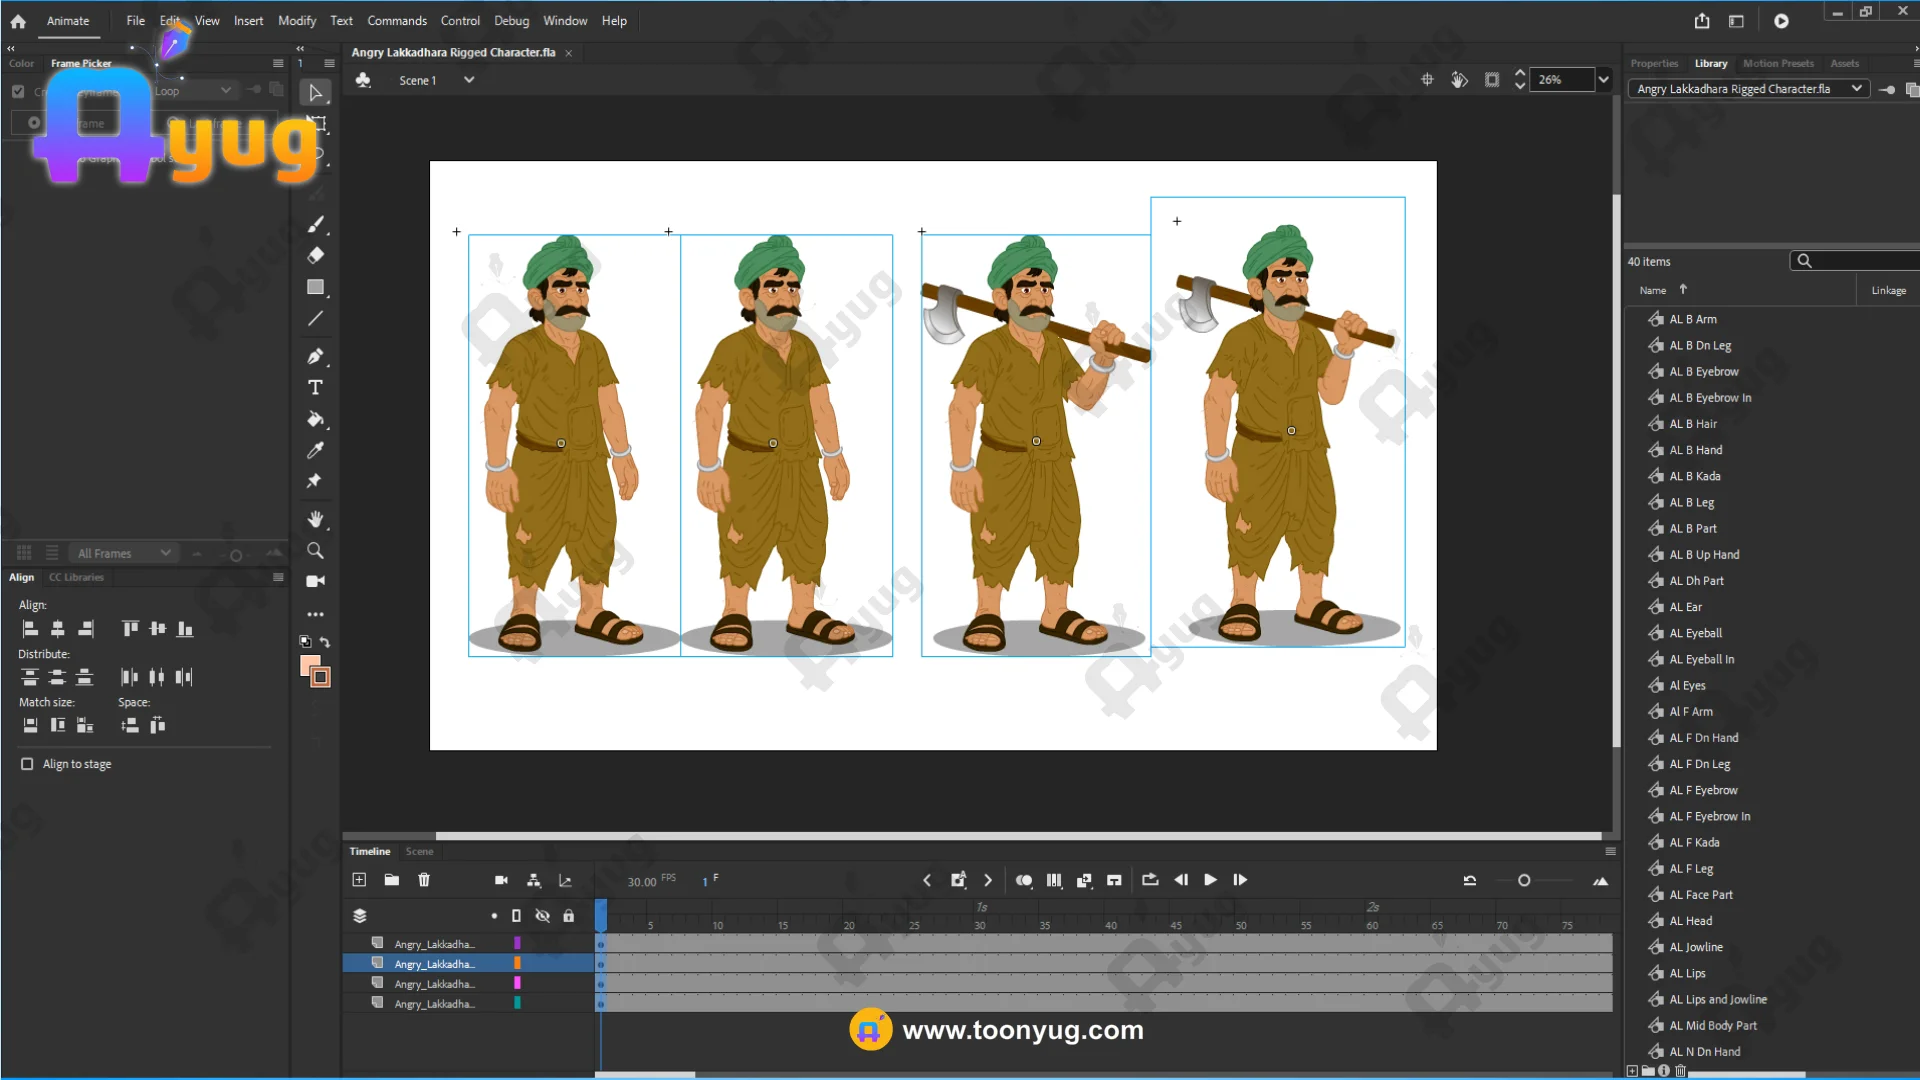Select the Rectangle tool

click(x=315, y=287)
